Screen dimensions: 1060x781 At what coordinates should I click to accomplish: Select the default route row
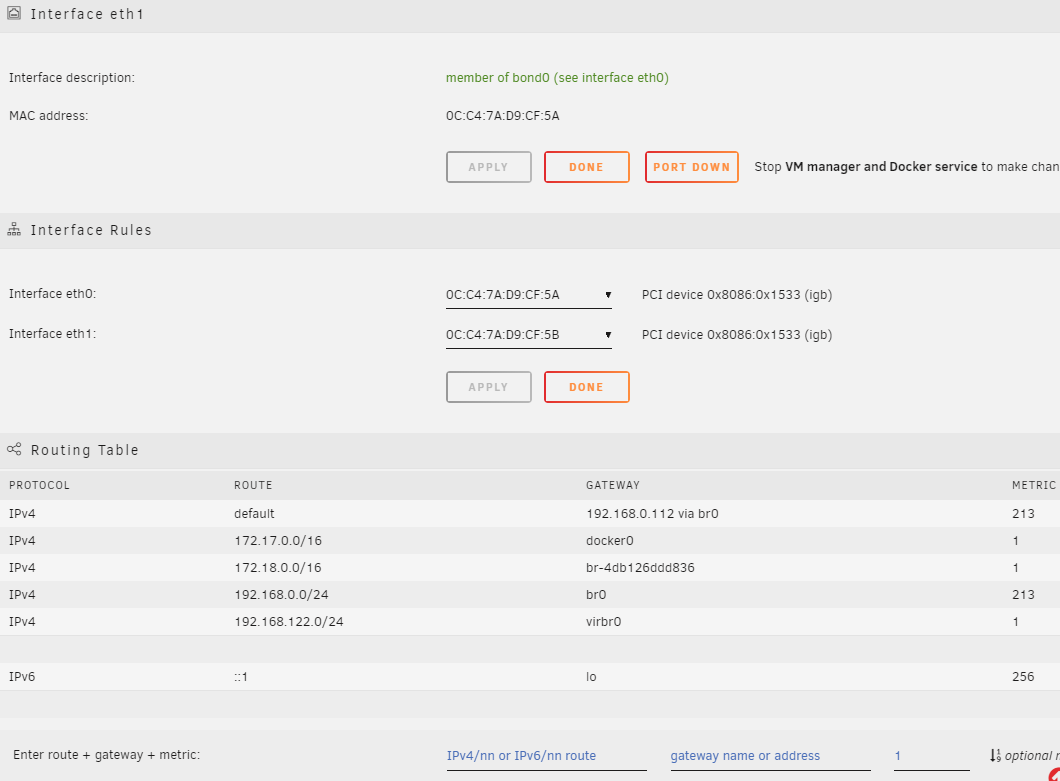coord(530,513)
